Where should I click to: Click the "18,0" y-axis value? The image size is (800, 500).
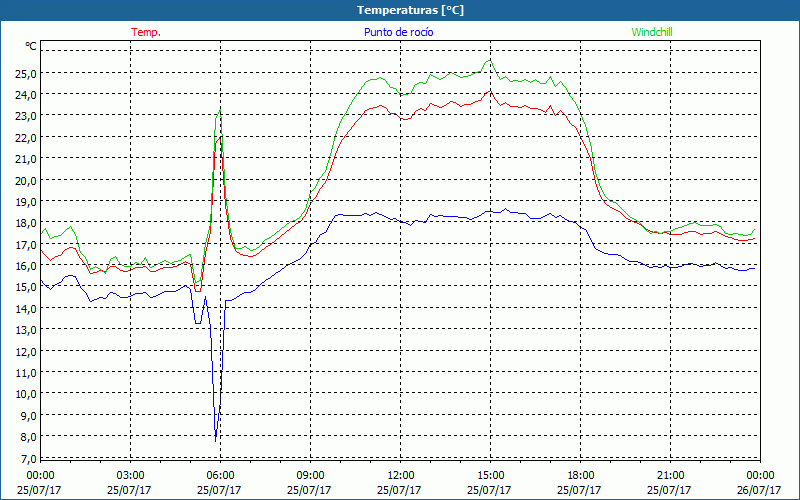click(26, 223)
